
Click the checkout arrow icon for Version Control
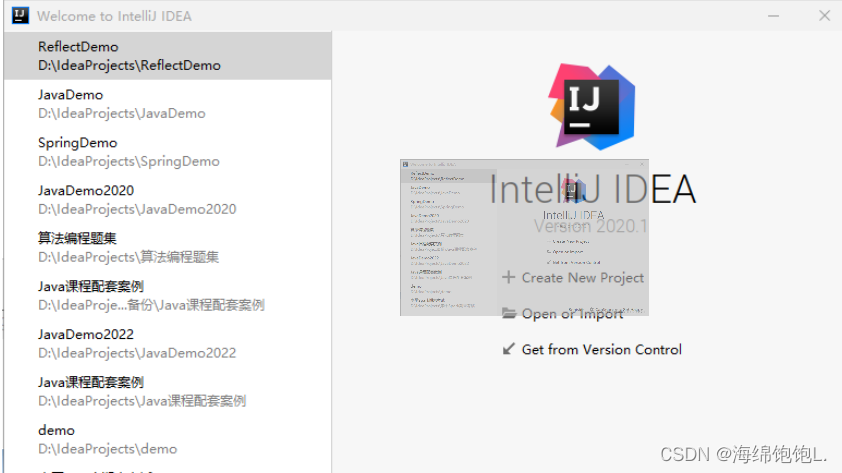(509, 349)
